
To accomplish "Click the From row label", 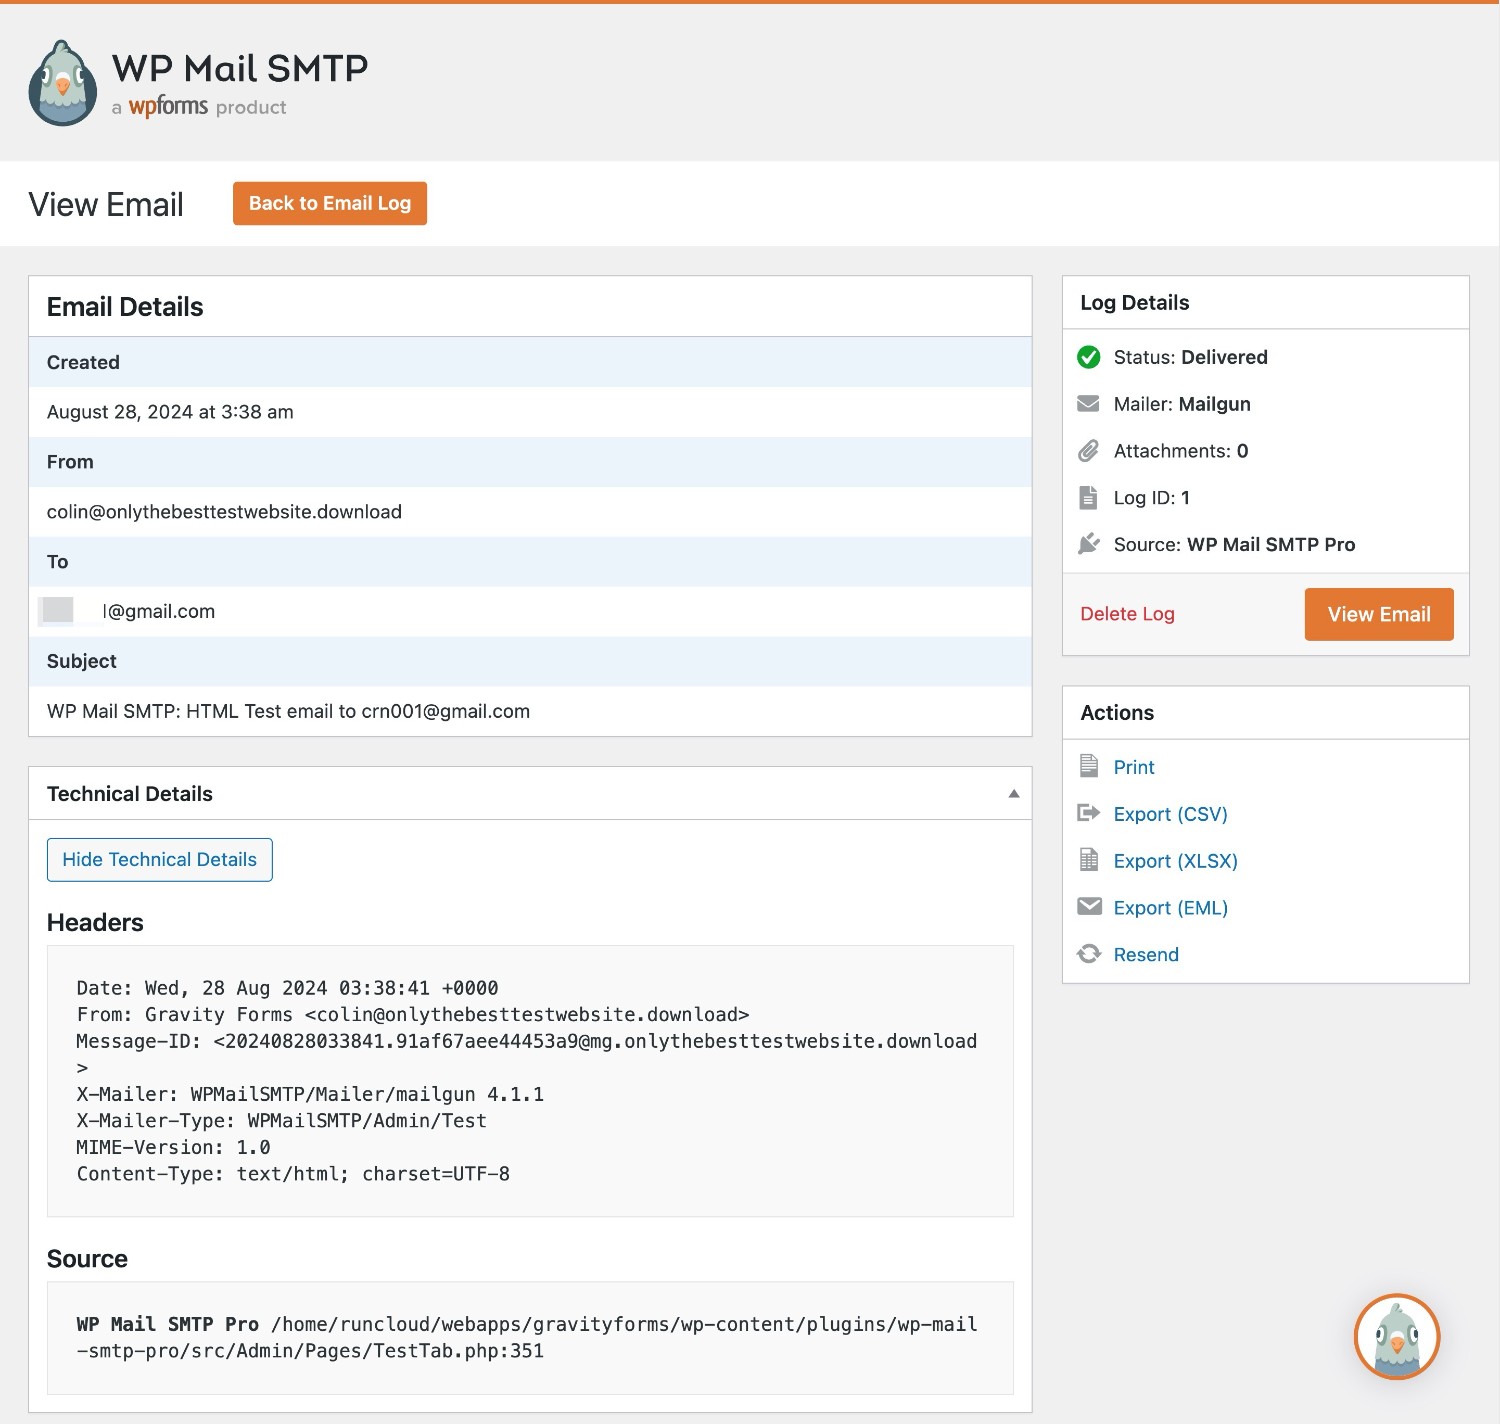I will click(x=70, y=462).
